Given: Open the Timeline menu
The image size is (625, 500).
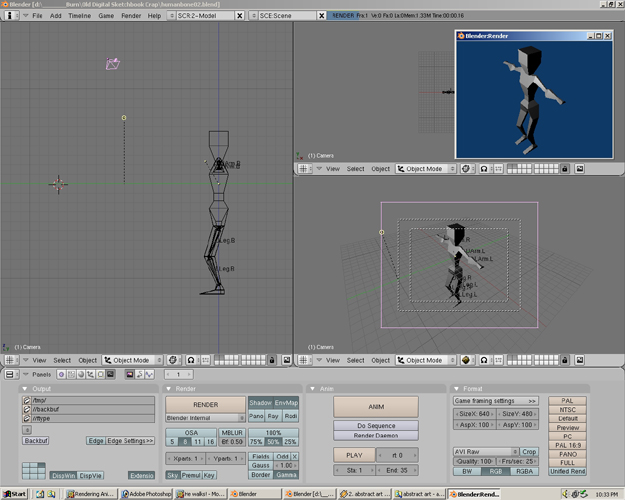Looking at the screenshot, I should pyautogui.click(x=79, y=16).
